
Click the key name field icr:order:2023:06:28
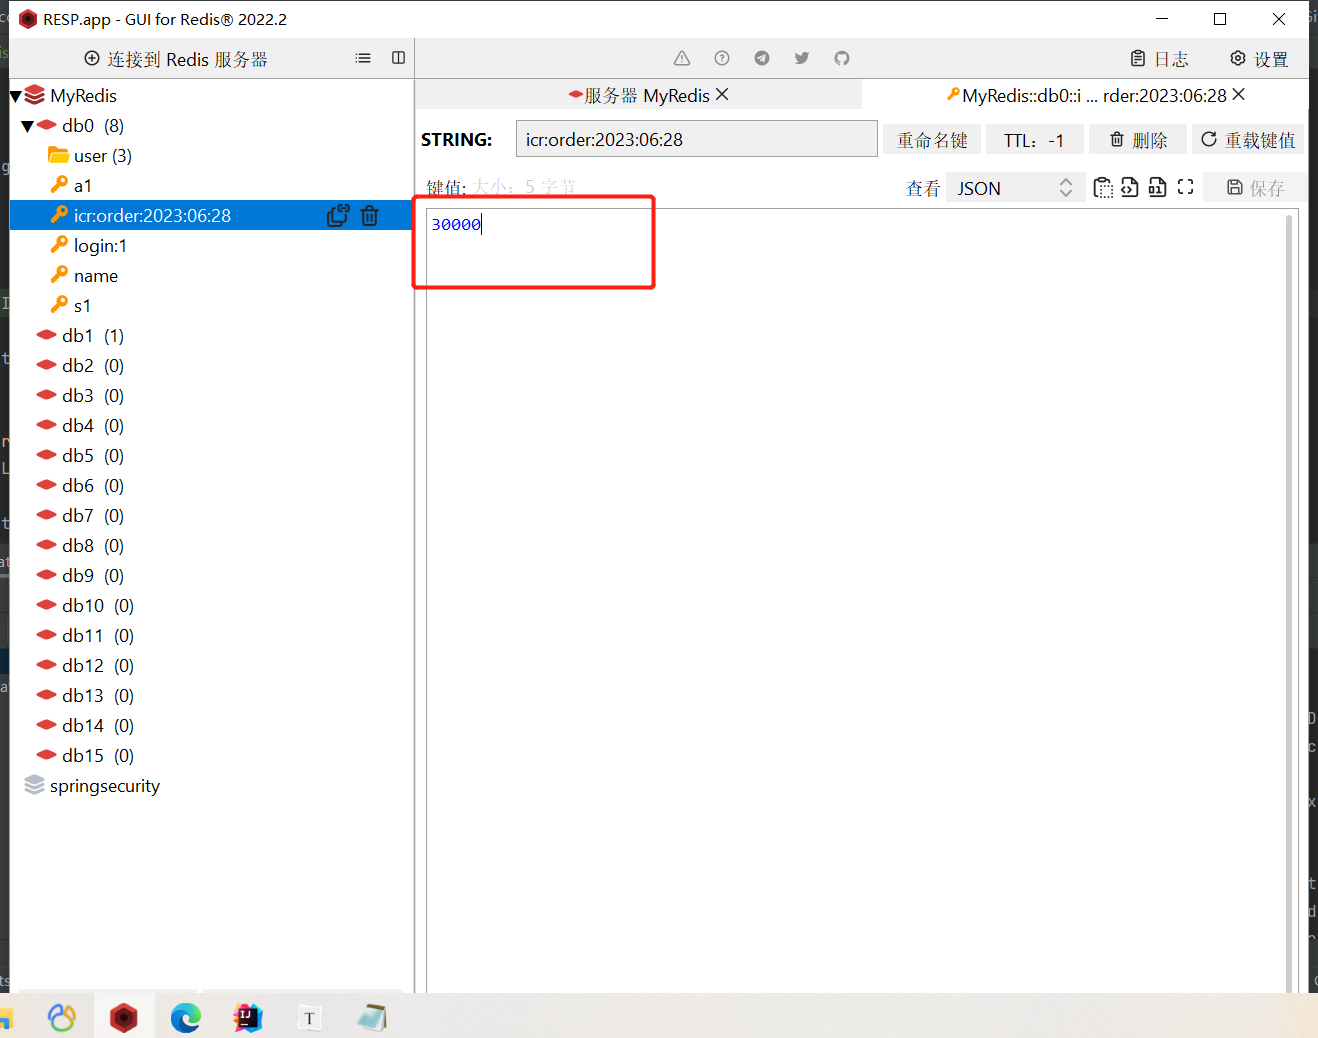coord(697,139)
